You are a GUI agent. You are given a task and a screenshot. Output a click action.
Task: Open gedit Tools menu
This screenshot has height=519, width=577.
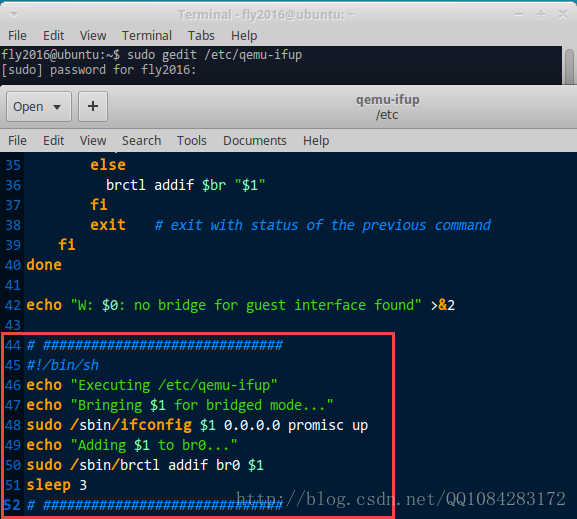coord(192,141)
